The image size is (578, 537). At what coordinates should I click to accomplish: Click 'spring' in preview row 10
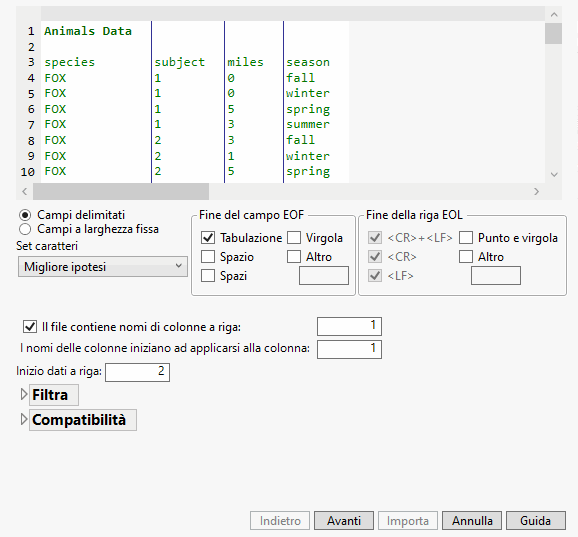pyautogui.click(x=308, y=172)
